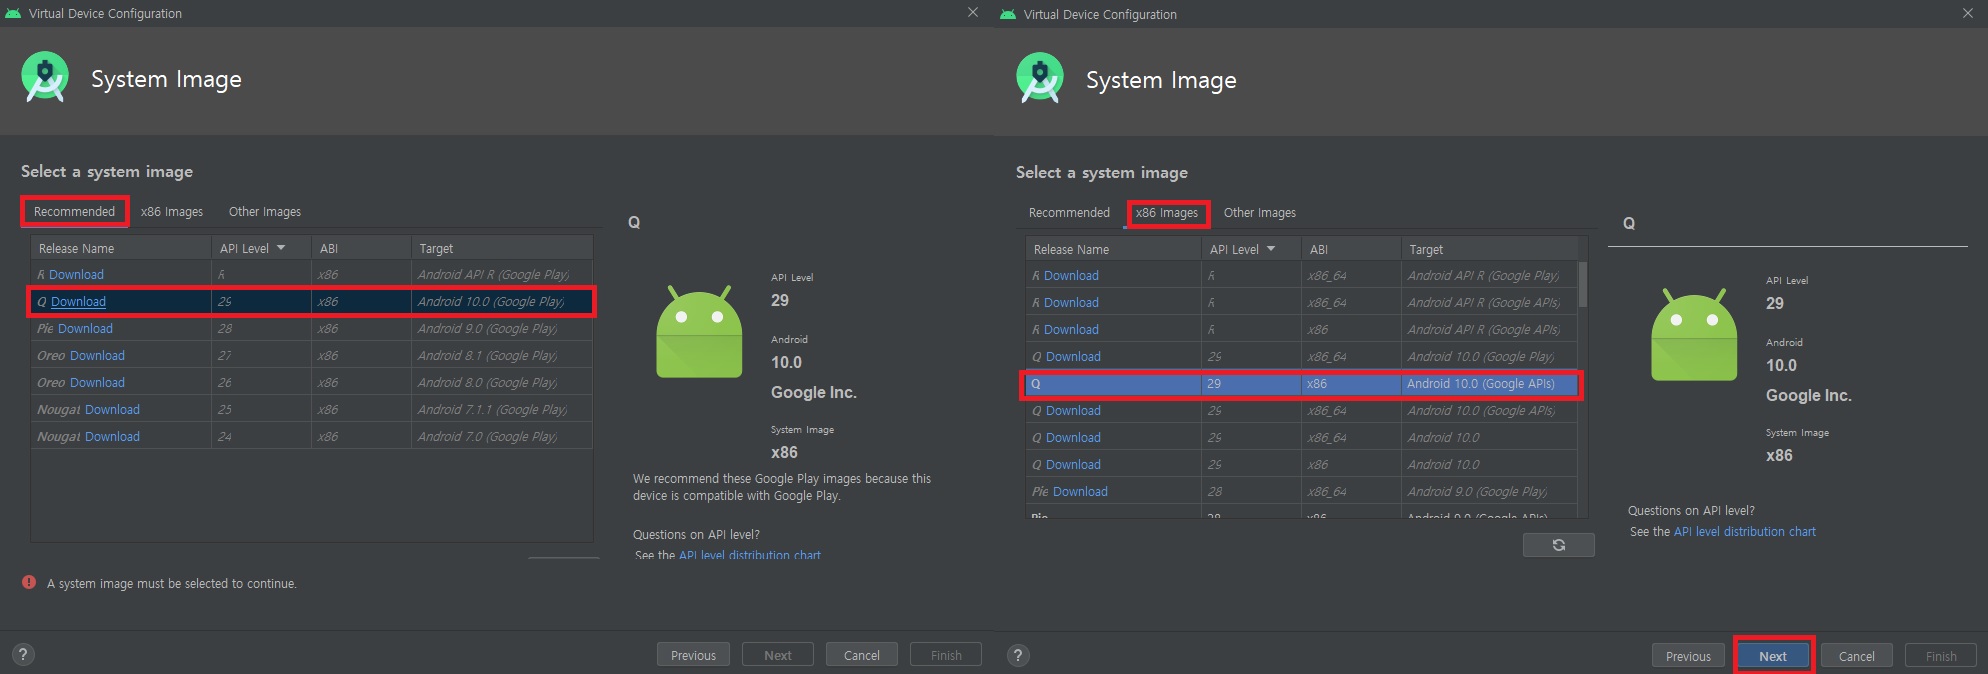This screenshot has height=674, width=1988.
Task: Select Android 10.0 (Google Play) target cell in left window
Action: pos(502,302)
